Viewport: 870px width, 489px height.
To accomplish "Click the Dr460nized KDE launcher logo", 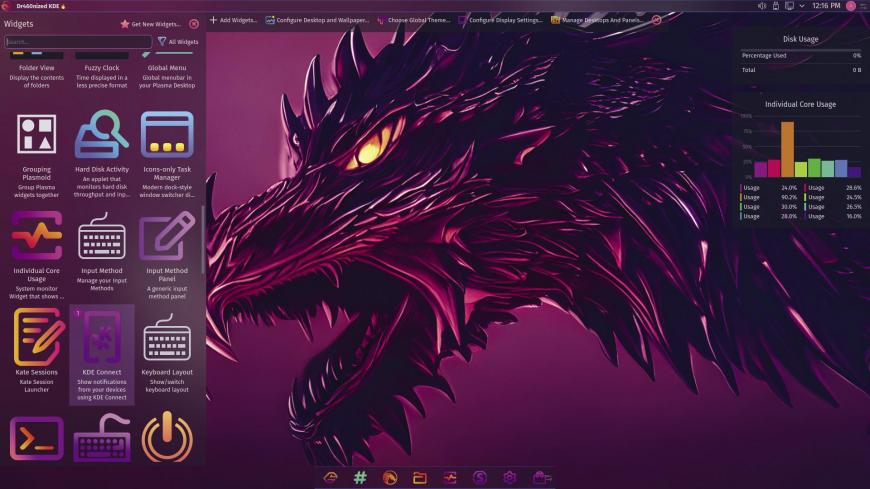I will coord(6,6).
